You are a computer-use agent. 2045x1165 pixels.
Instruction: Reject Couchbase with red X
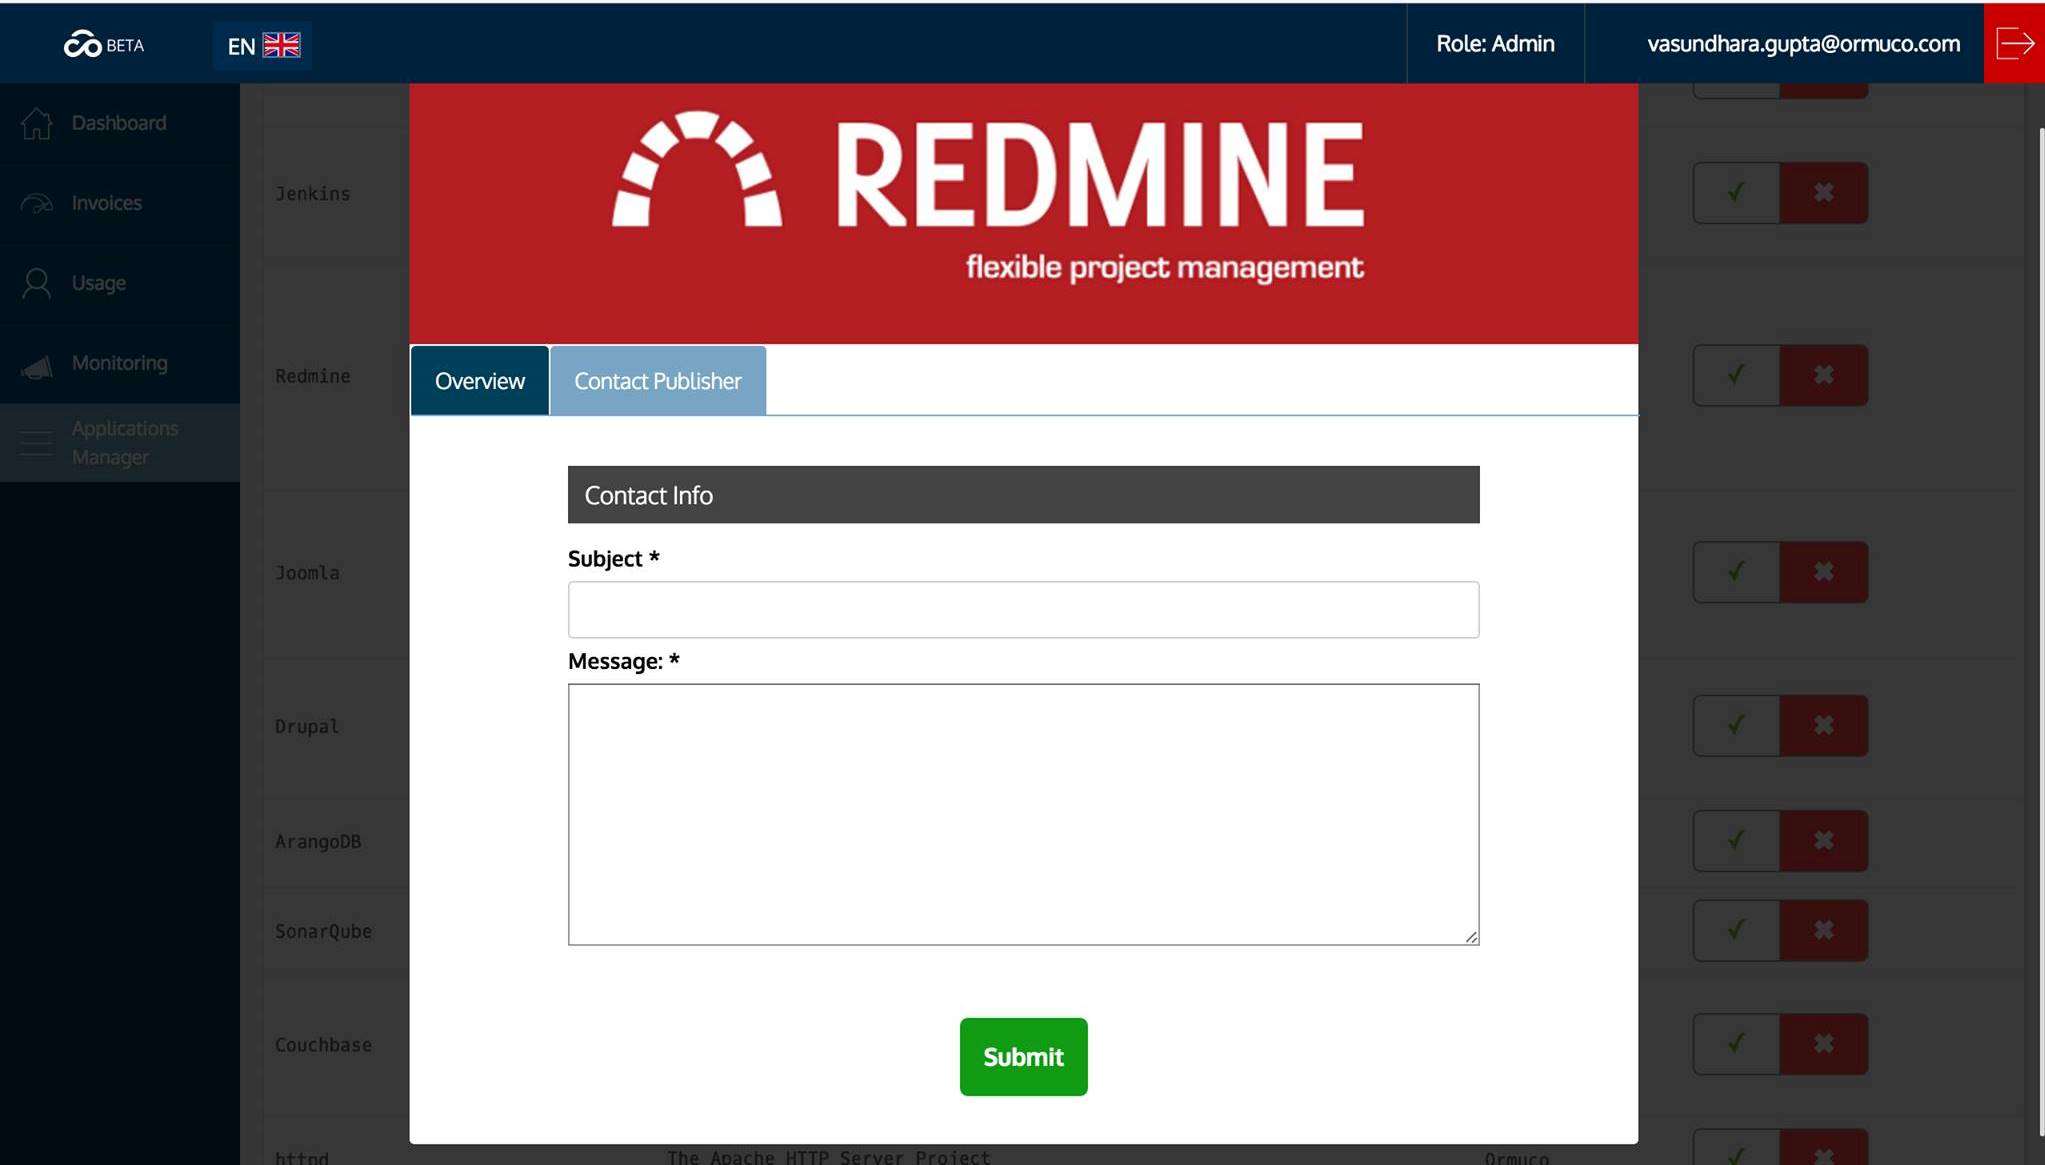1823,1044
